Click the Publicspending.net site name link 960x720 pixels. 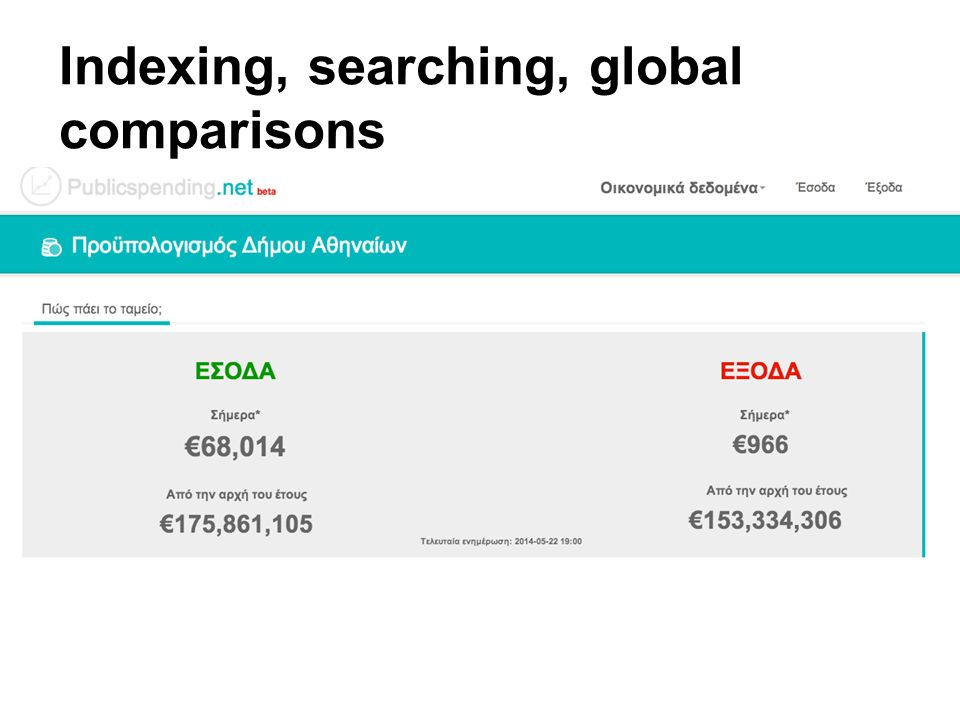pos(160,187)
